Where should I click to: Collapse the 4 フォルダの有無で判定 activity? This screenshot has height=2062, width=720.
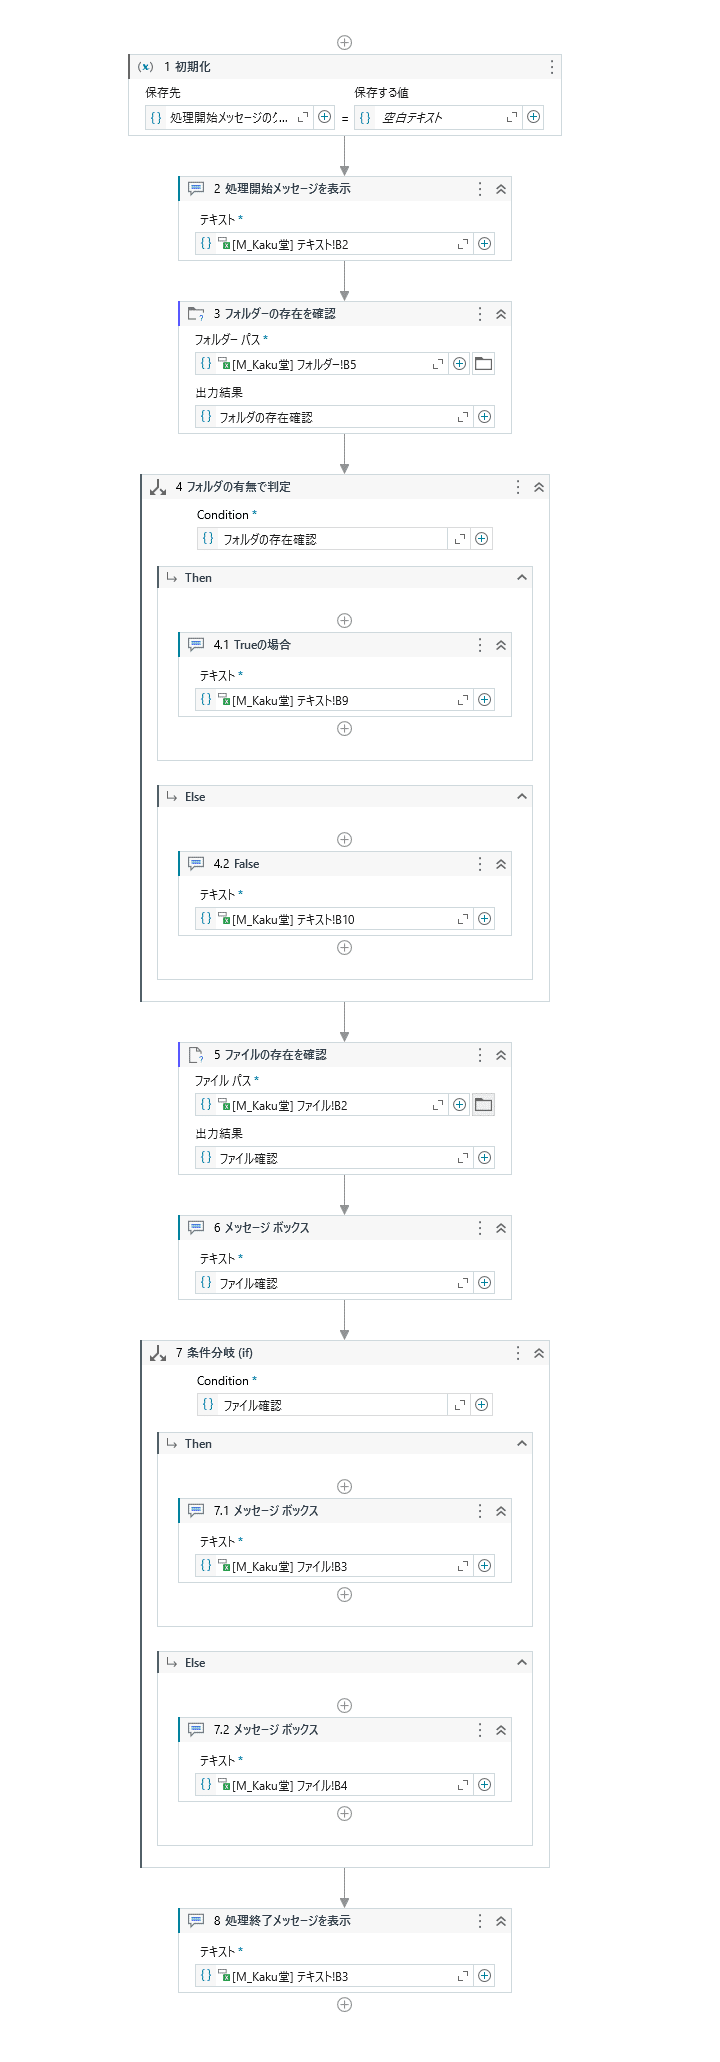point(539,487)
